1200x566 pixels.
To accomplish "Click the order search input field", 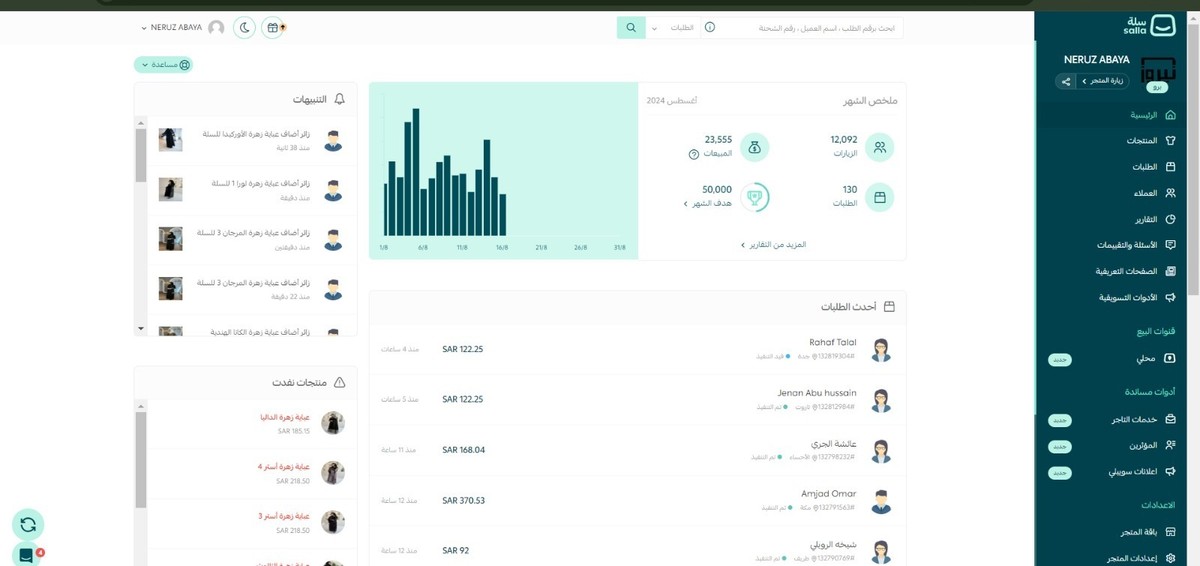I will point(810,27).
